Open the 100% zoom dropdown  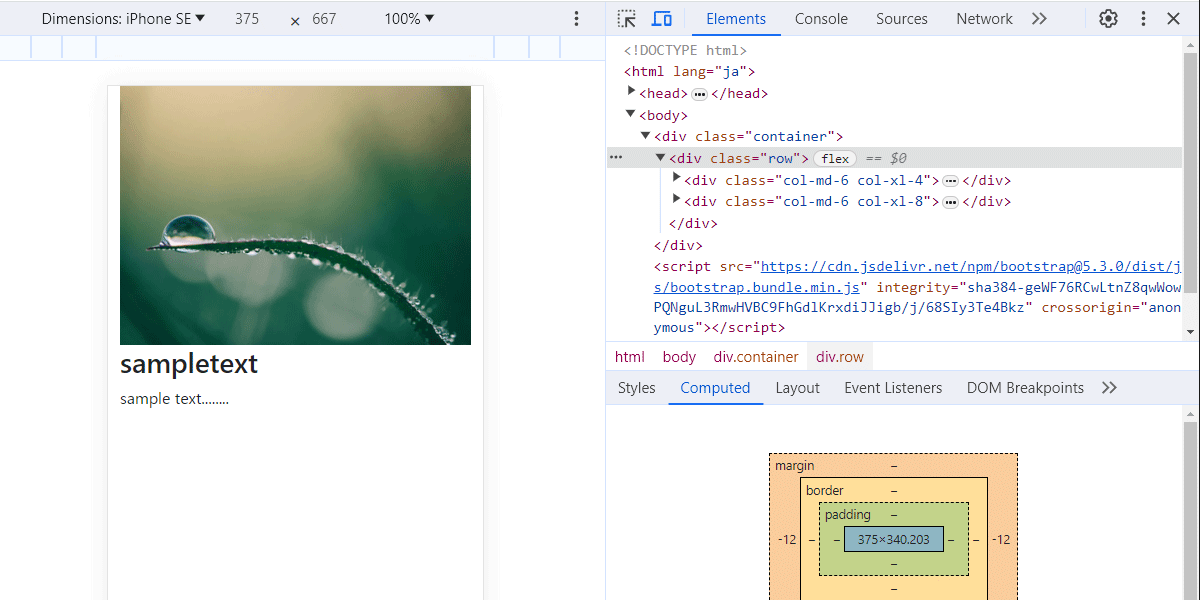click(409, 19)
